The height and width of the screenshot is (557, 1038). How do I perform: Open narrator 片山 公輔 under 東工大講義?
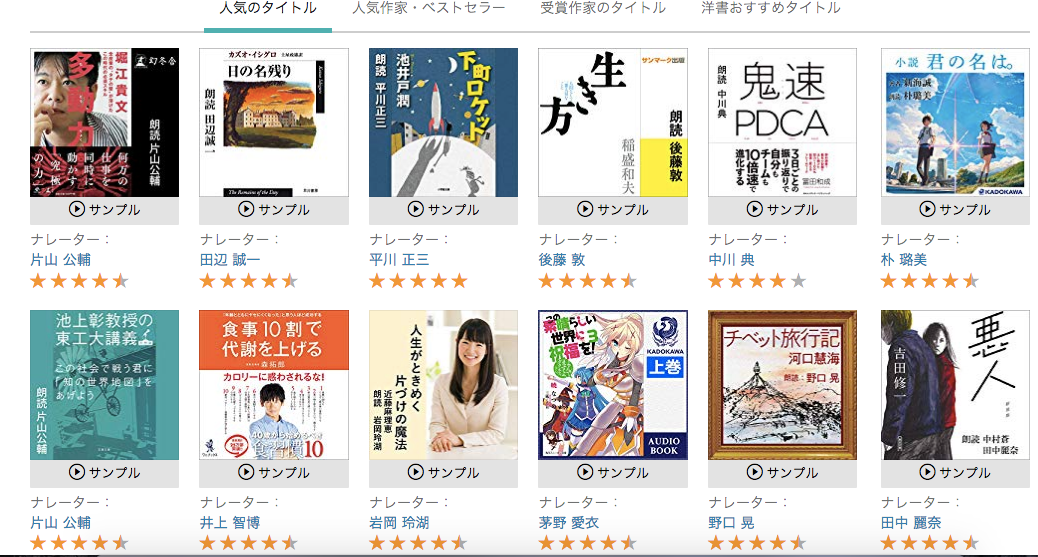(61, 523)
